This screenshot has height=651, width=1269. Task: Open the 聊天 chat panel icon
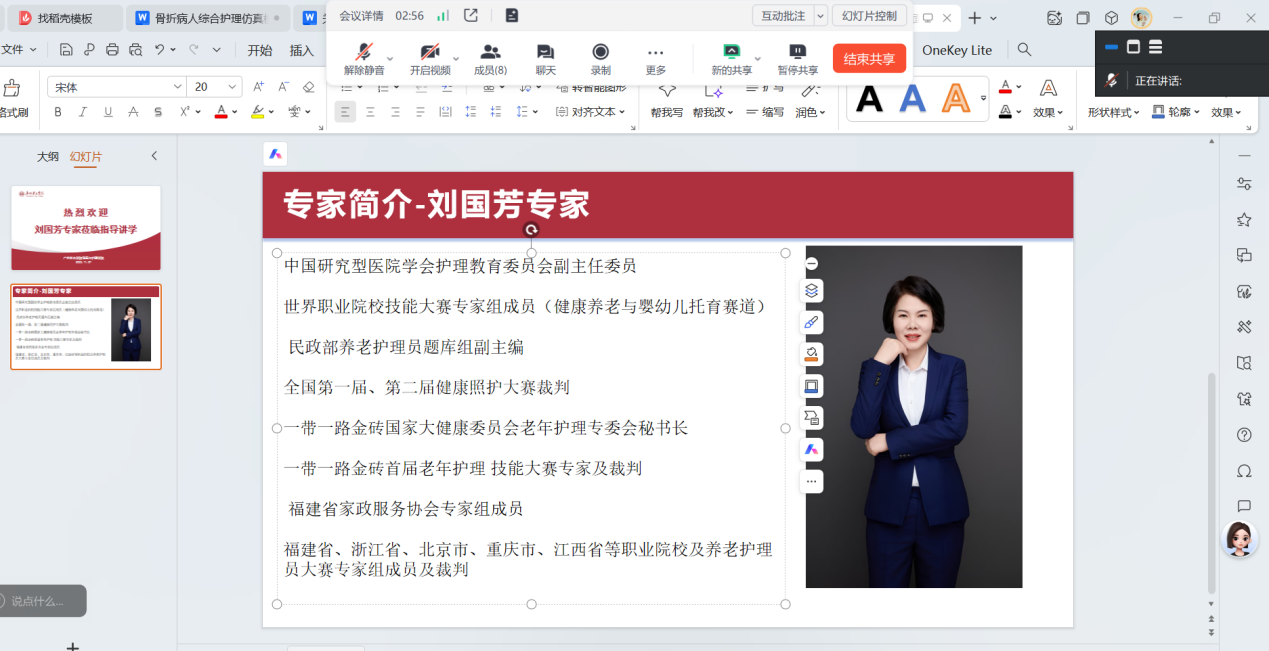(544, 55)
